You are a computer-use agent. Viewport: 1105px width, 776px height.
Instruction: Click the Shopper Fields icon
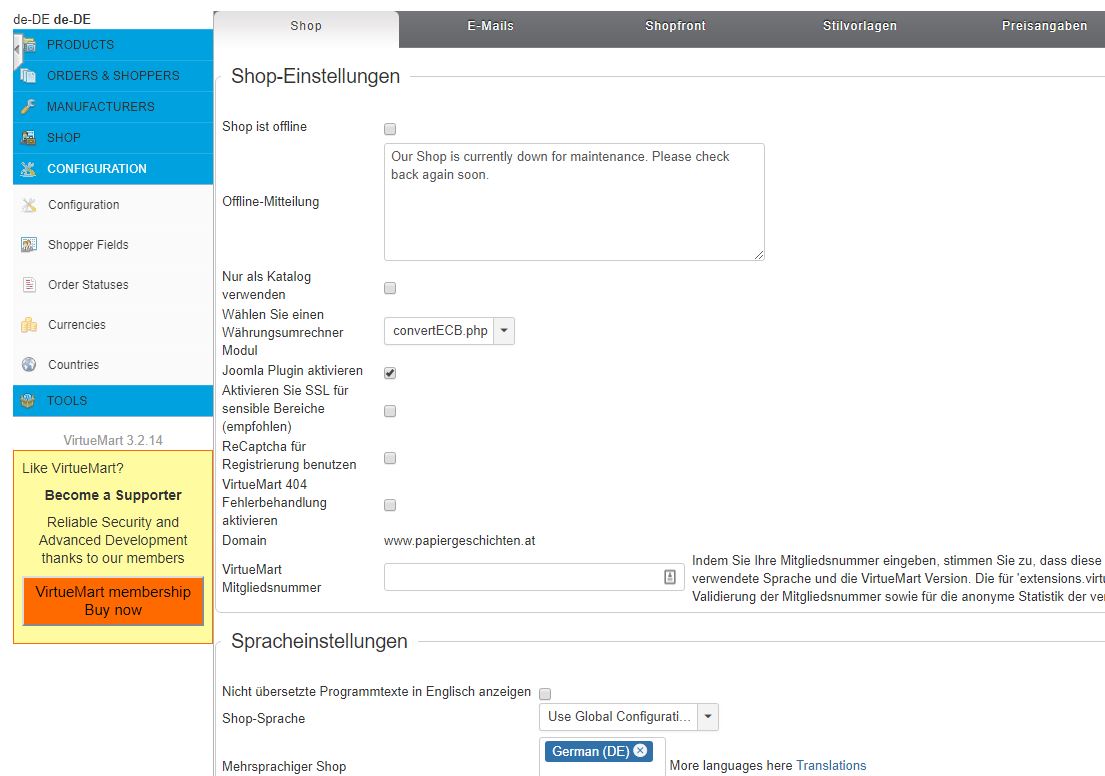click(x=29, y=245)
